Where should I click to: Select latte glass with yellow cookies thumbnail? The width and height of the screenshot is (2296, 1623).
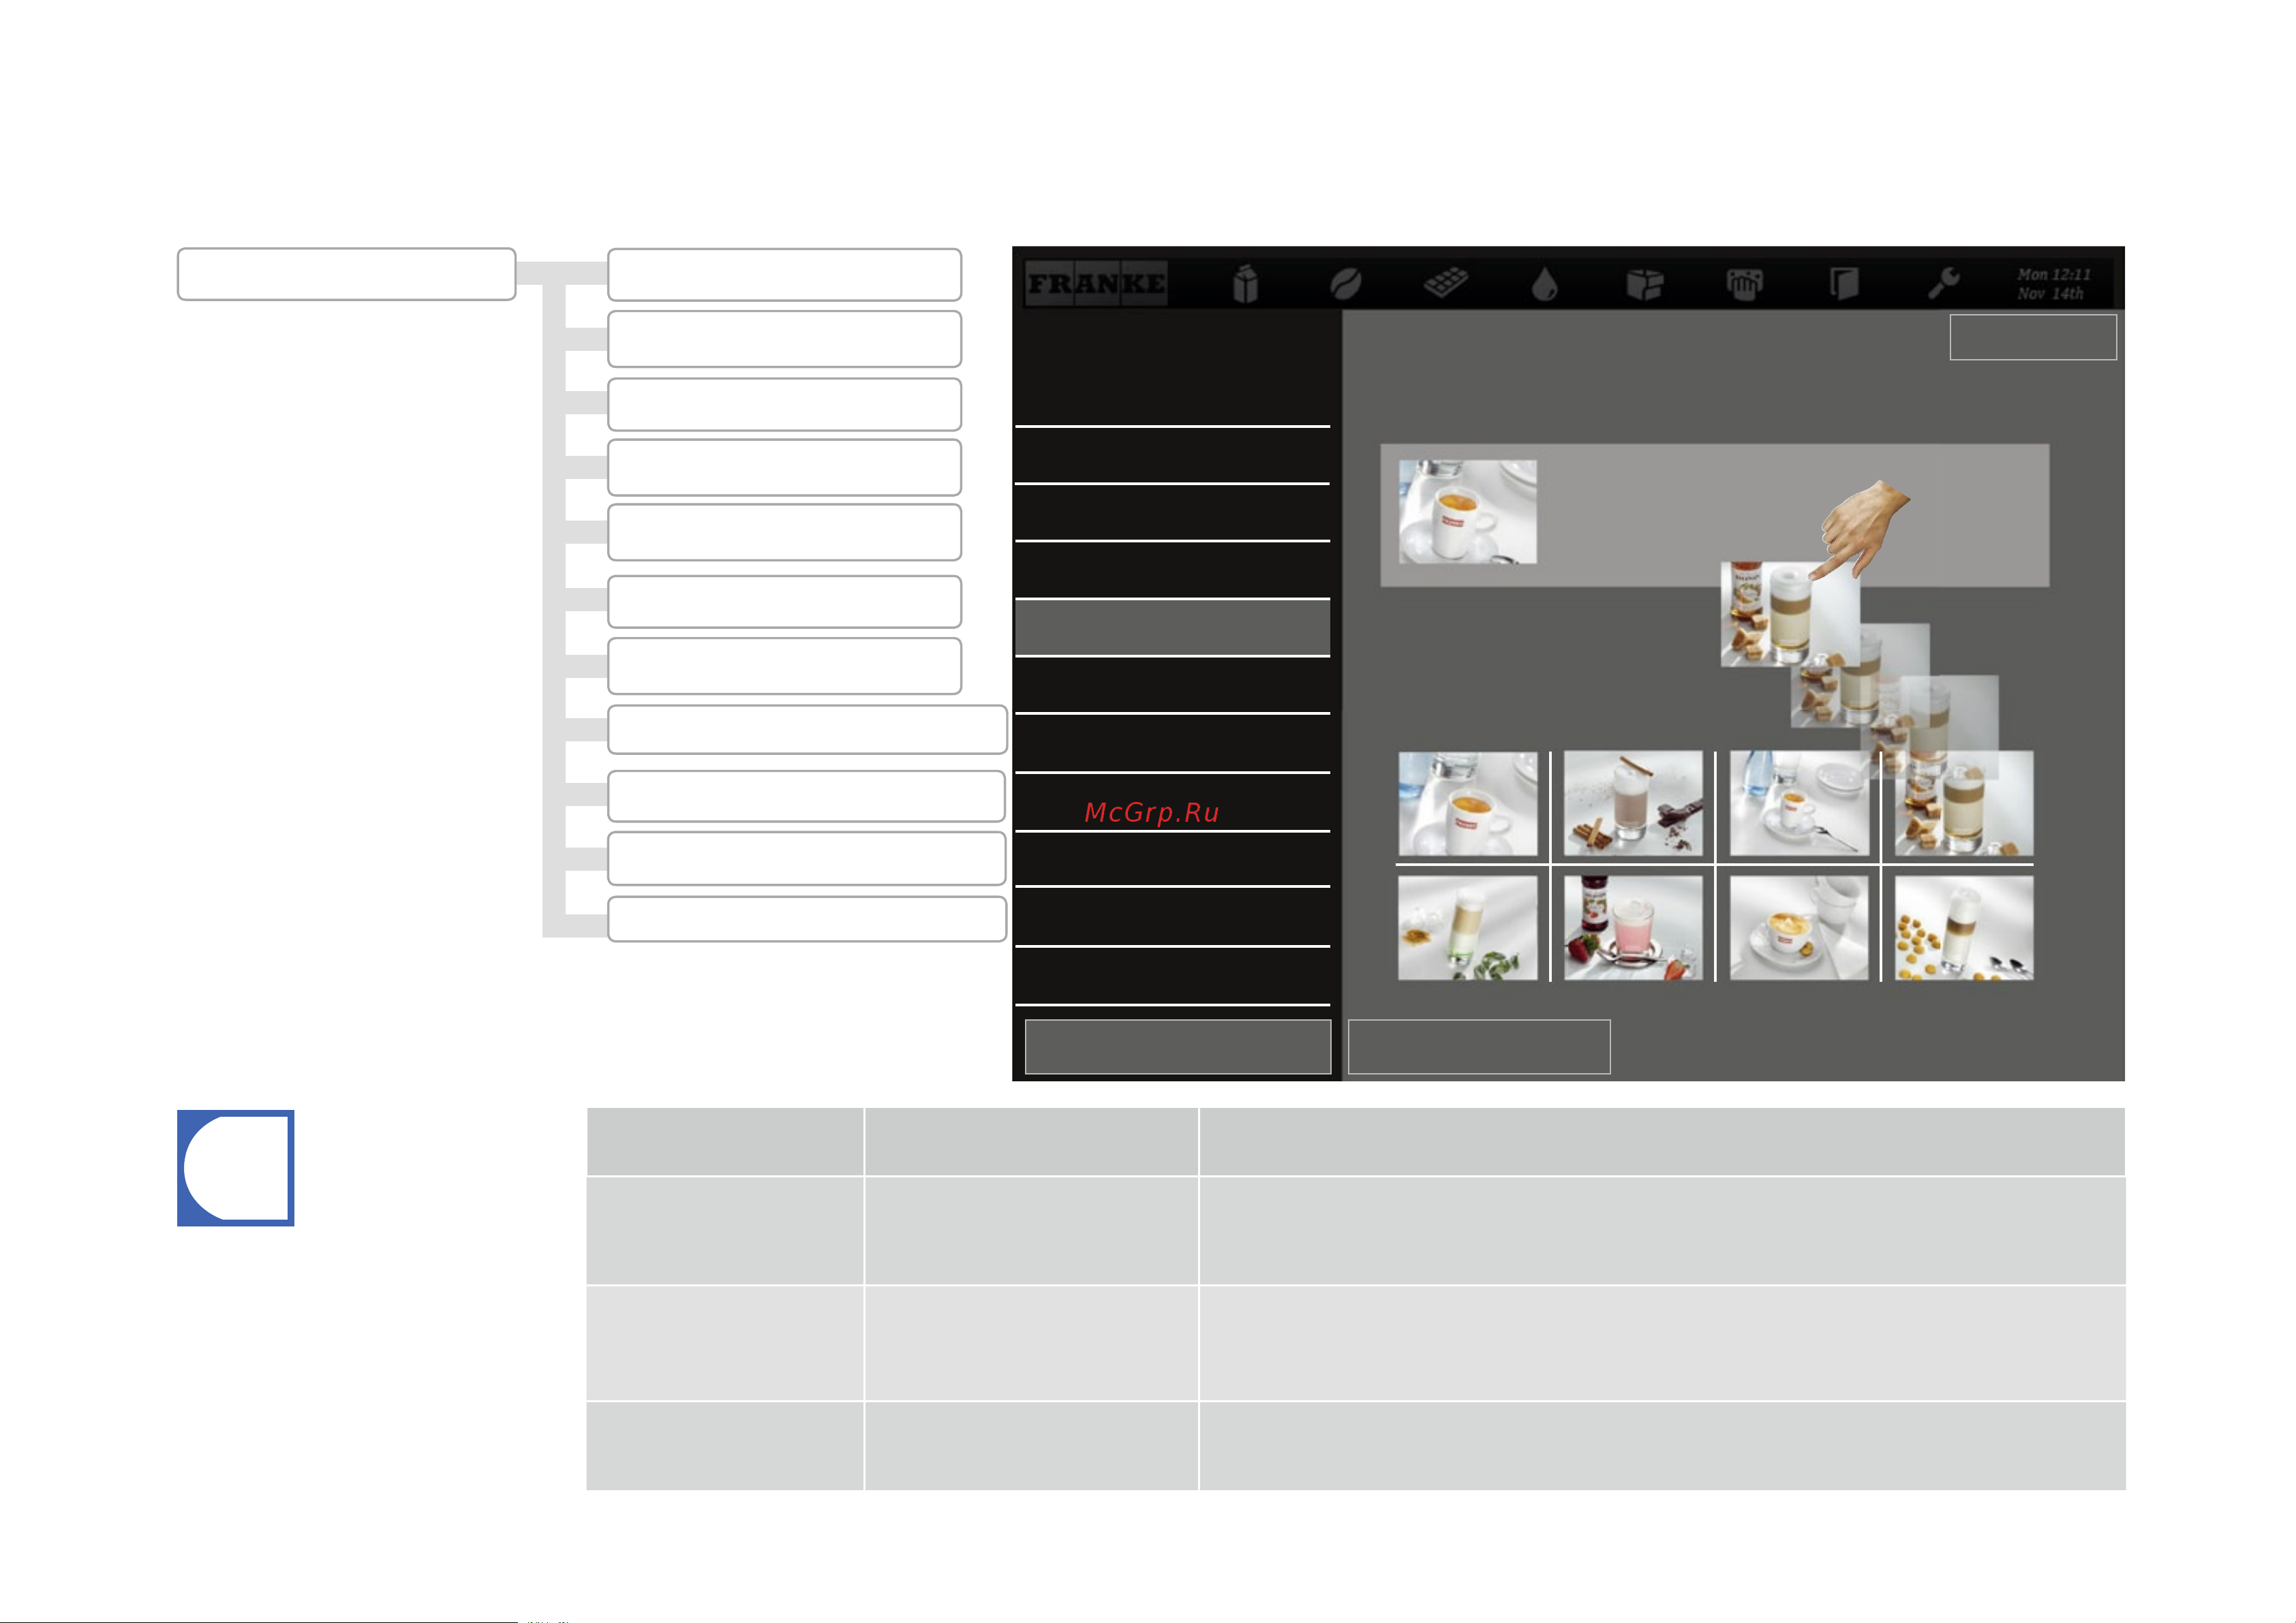point(1964,928)
